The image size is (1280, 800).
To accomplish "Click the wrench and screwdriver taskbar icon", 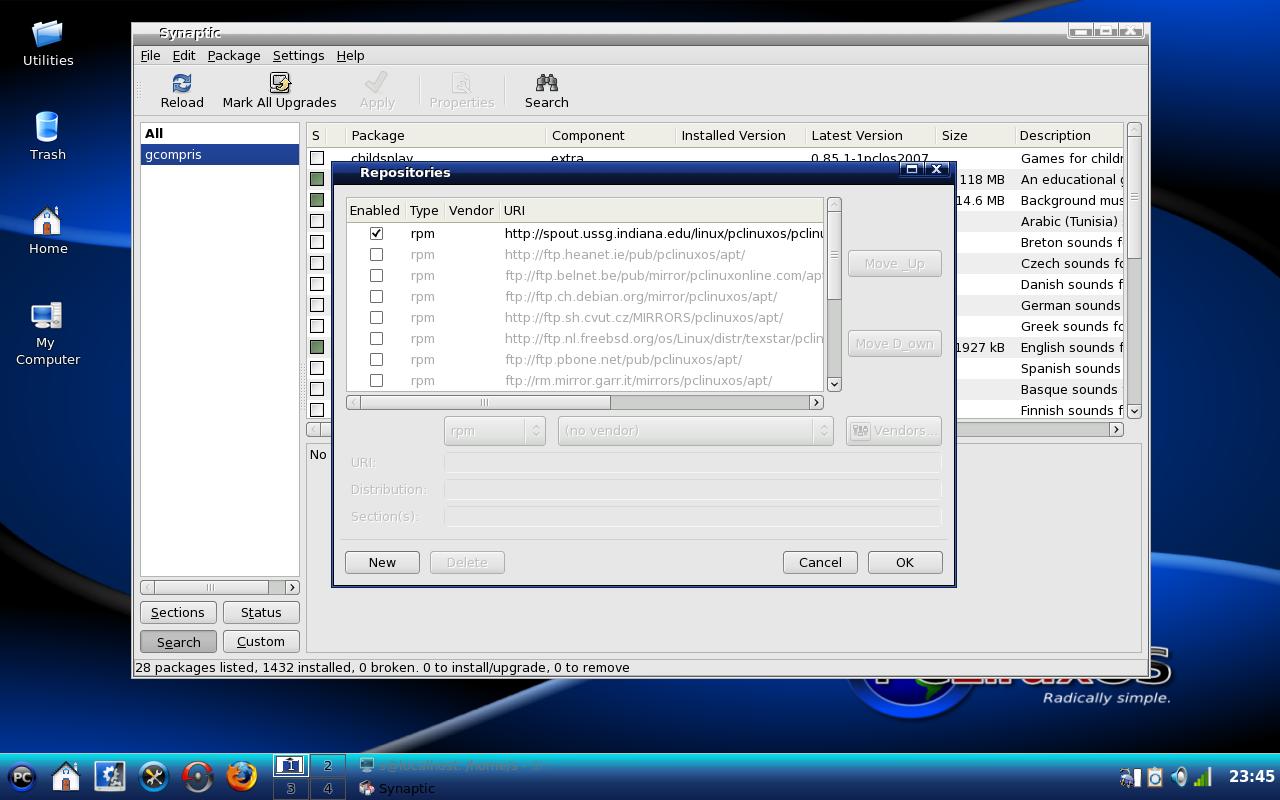I will 154,777.
